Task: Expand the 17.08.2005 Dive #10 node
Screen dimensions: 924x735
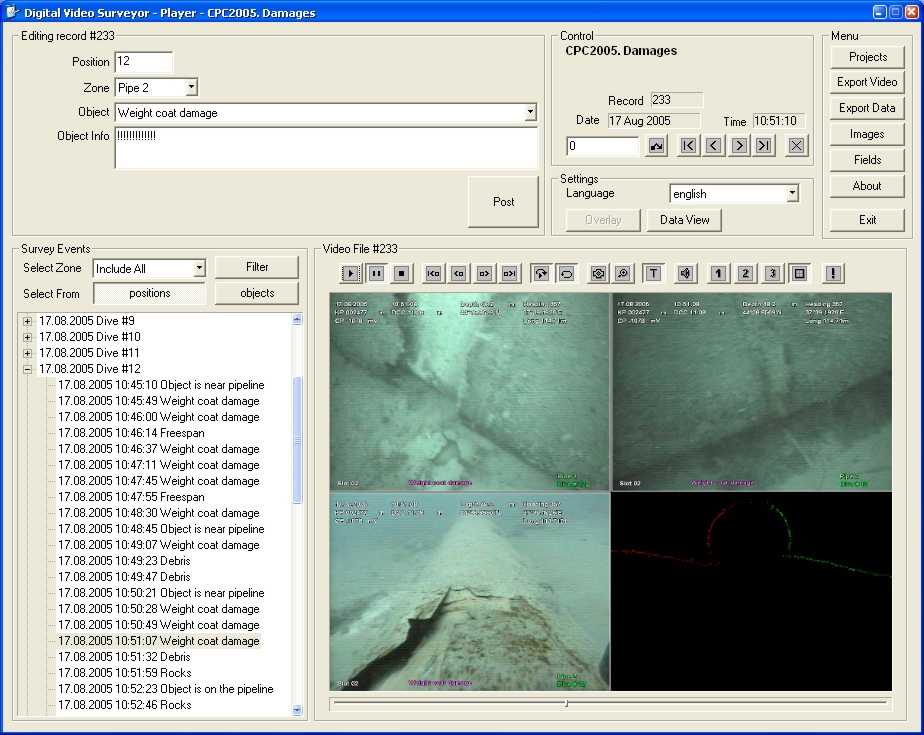Action: point(27,337)
